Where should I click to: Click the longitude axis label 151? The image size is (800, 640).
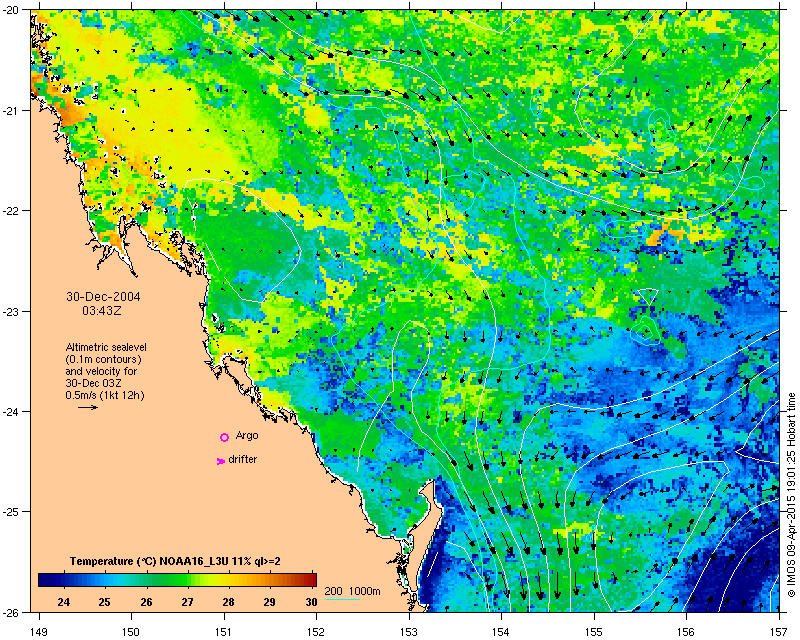pyautogui.click(x=224, y=631)
